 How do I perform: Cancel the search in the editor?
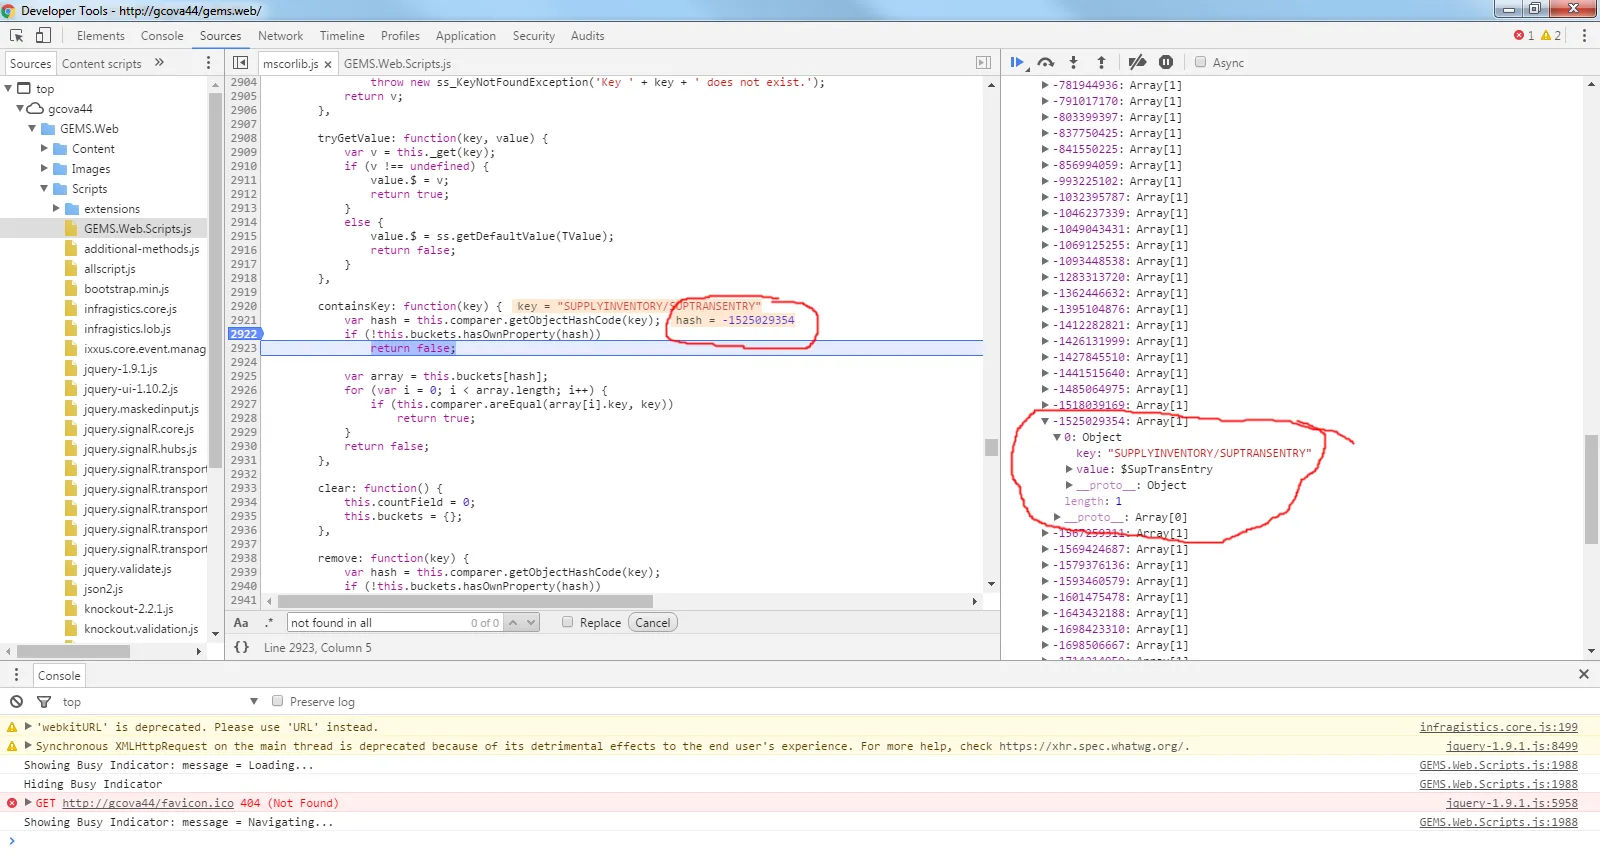pos(652,622)
